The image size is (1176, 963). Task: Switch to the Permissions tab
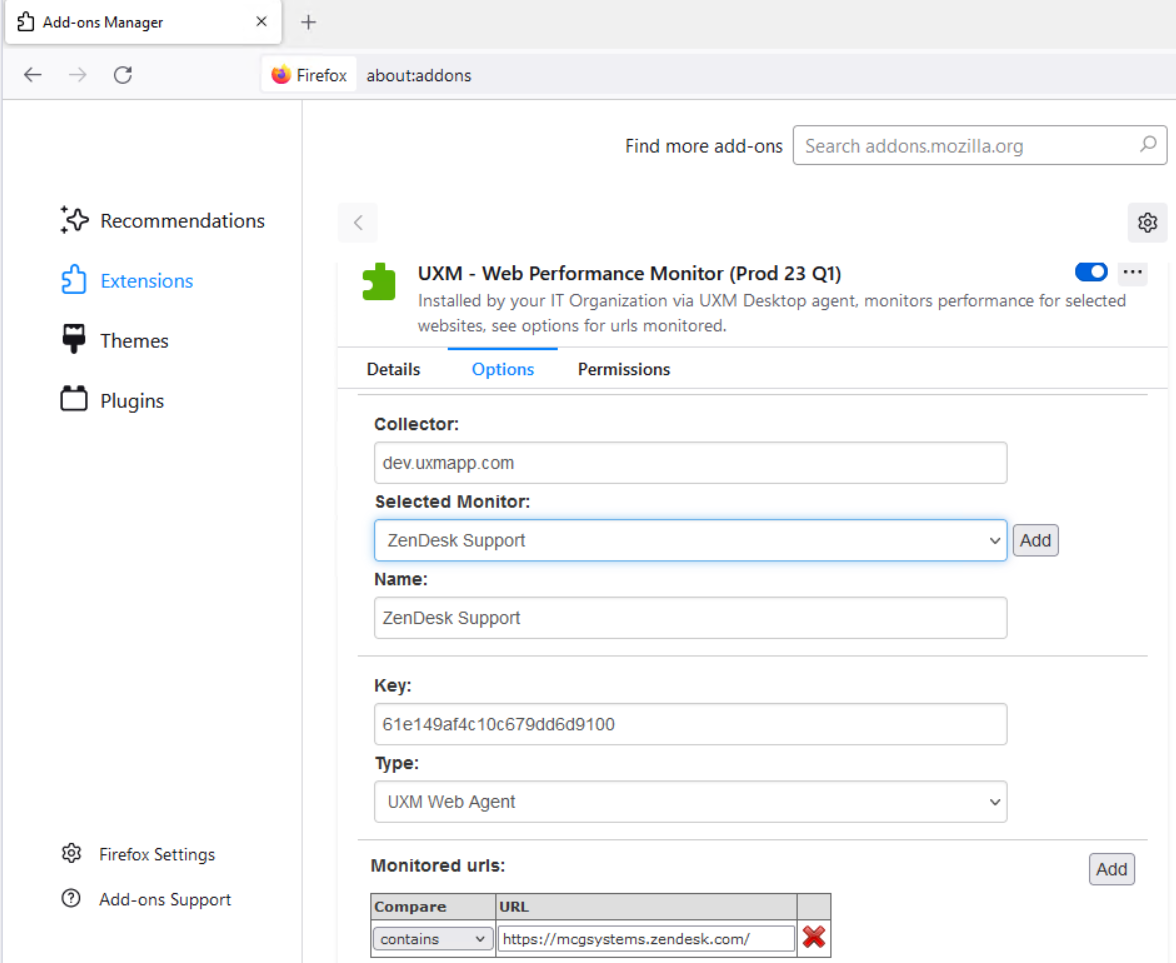point(624,369)
